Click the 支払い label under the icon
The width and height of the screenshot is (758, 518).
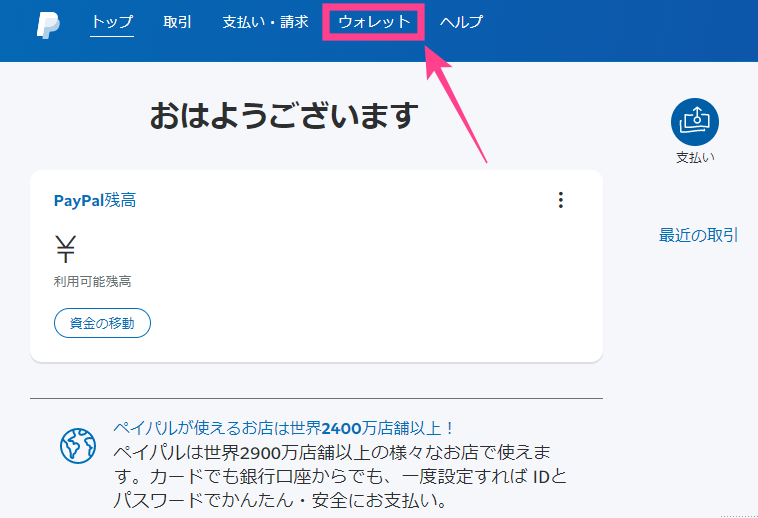click(x=695, y=158)
